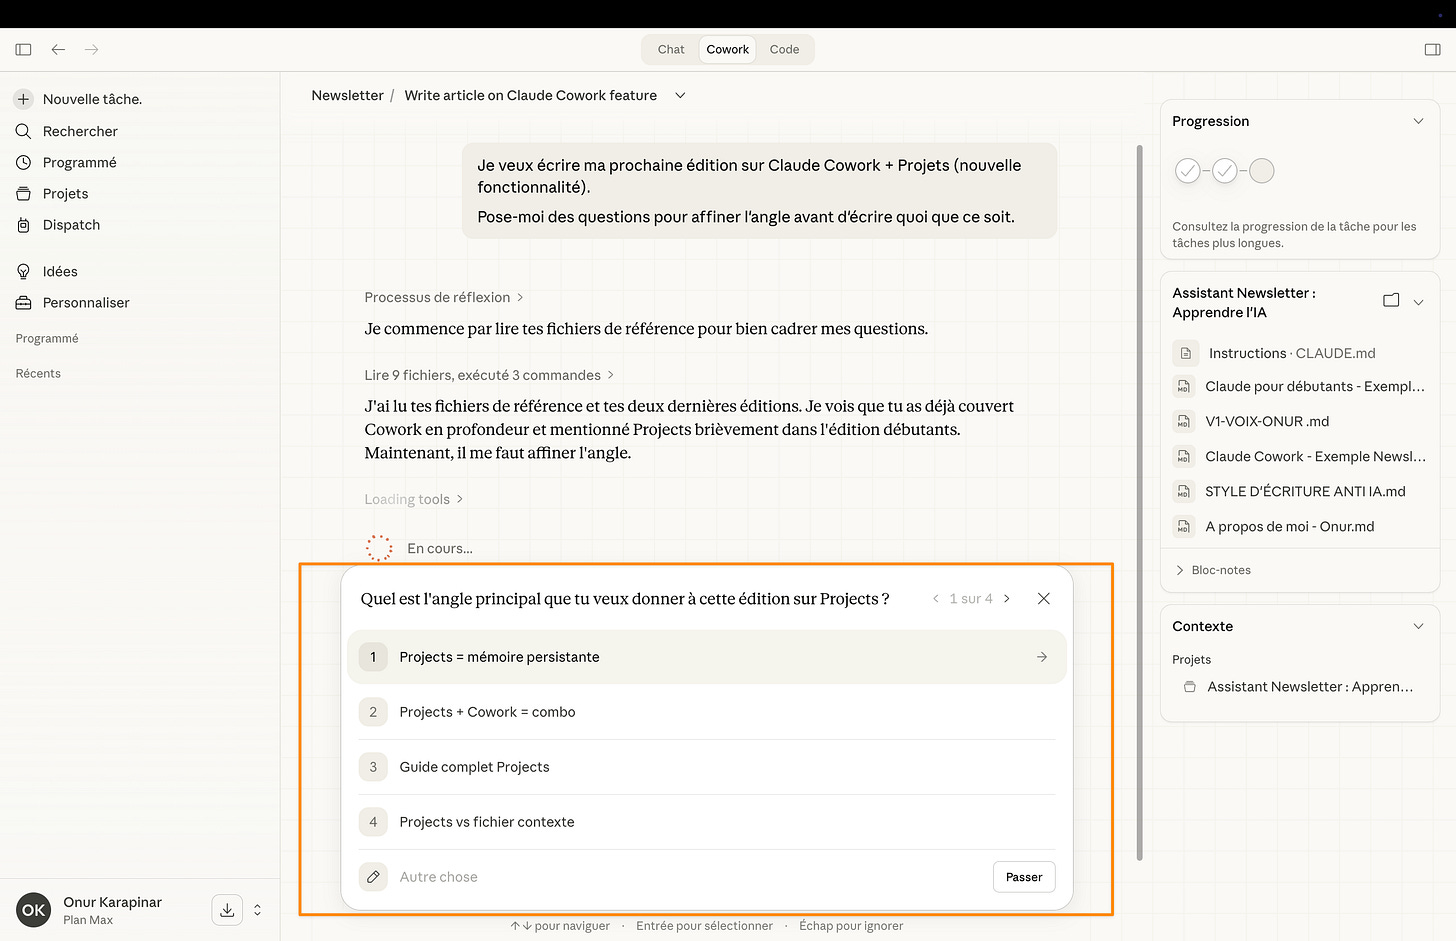Open the Instructions CLAUDE.md file

coord(1291,353)
